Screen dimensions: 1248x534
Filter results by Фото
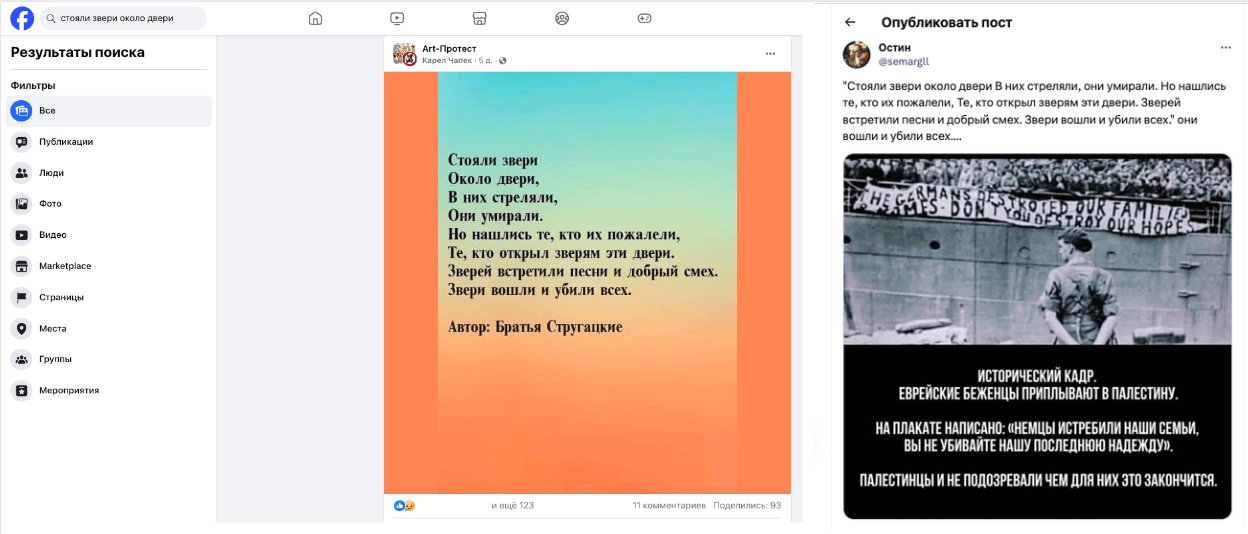(110, 204)
